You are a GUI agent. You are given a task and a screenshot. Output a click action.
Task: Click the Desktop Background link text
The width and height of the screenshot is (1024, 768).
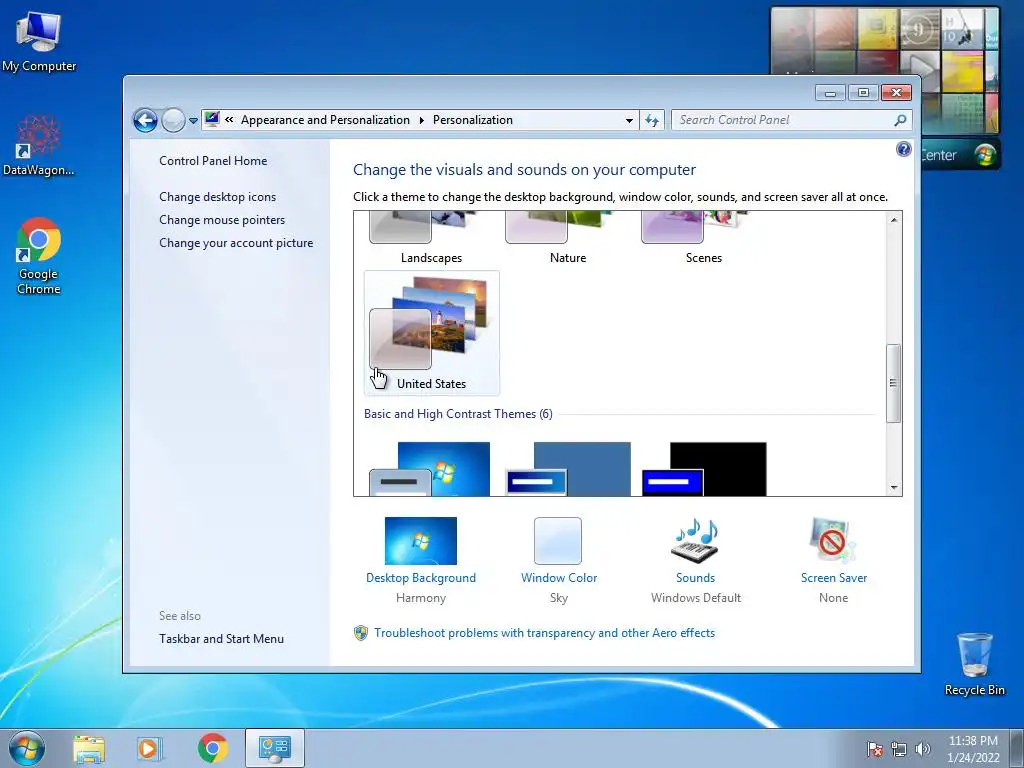point(421,578)
